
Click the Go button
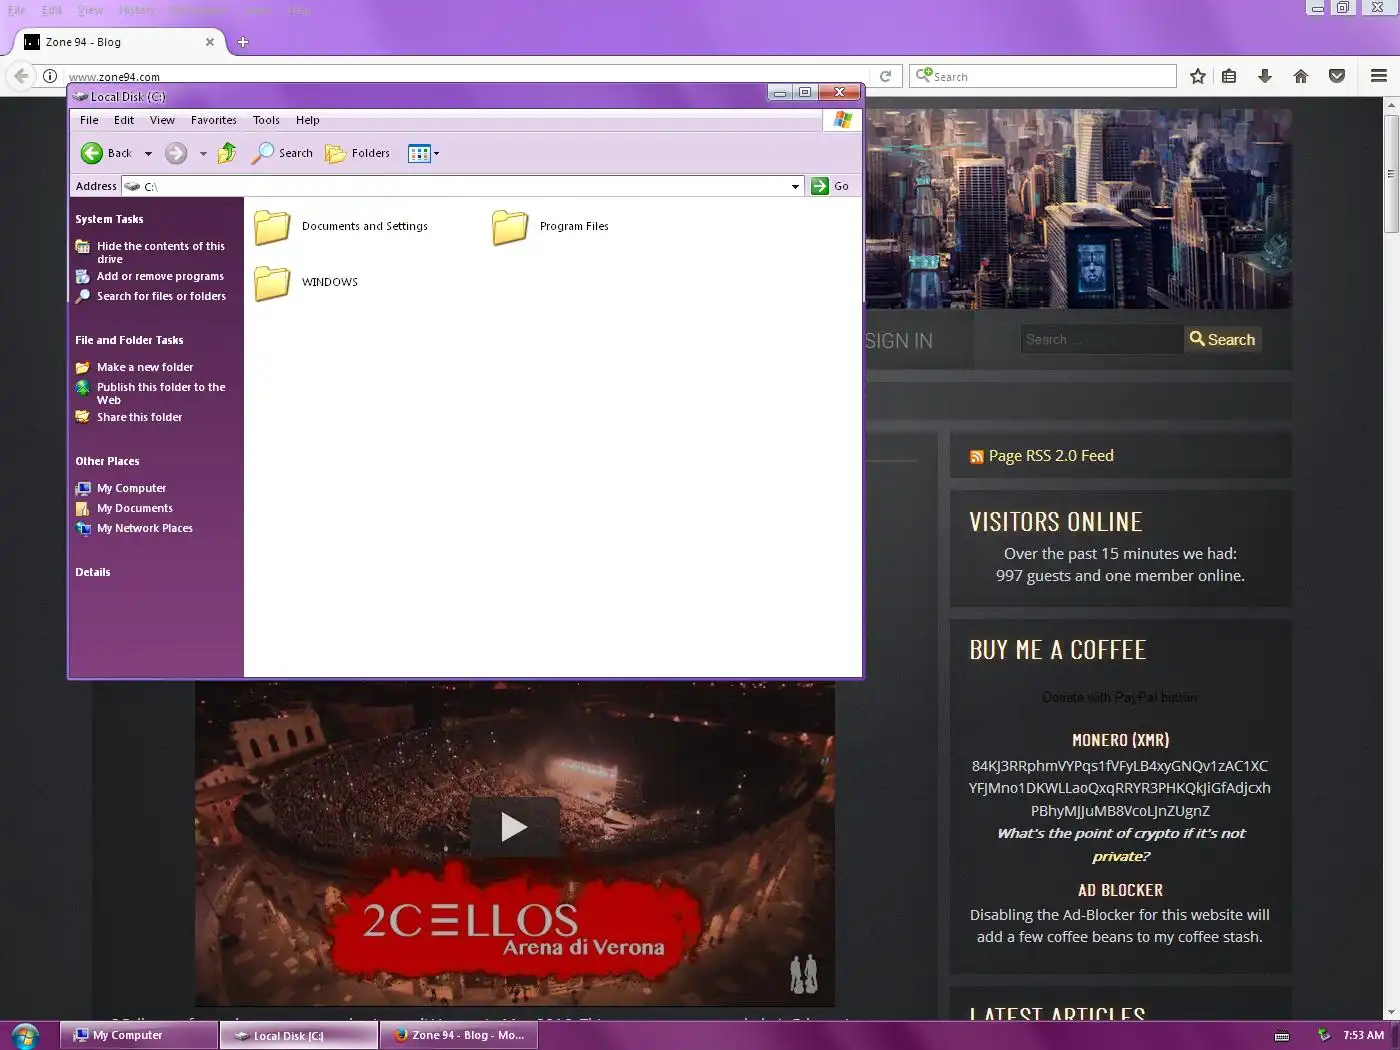coord(830,186)
